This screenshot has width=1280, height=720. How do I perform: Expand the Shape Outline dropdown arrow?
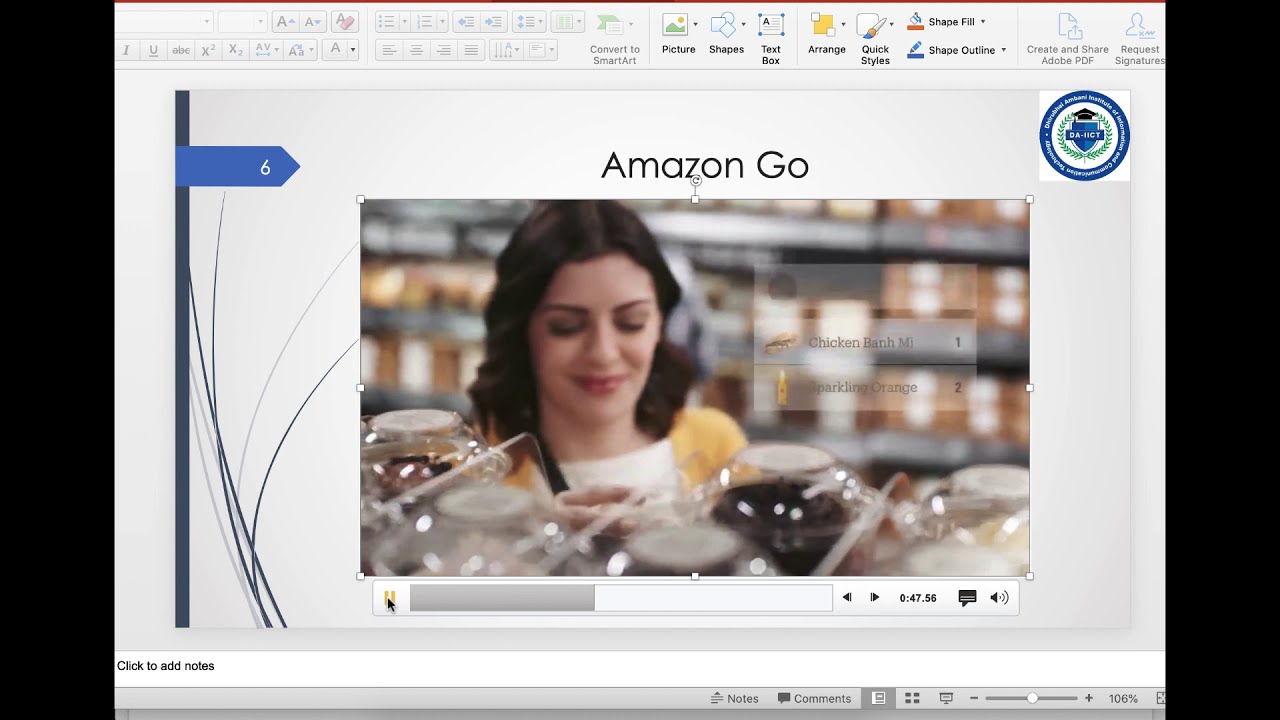[1003, 50]
